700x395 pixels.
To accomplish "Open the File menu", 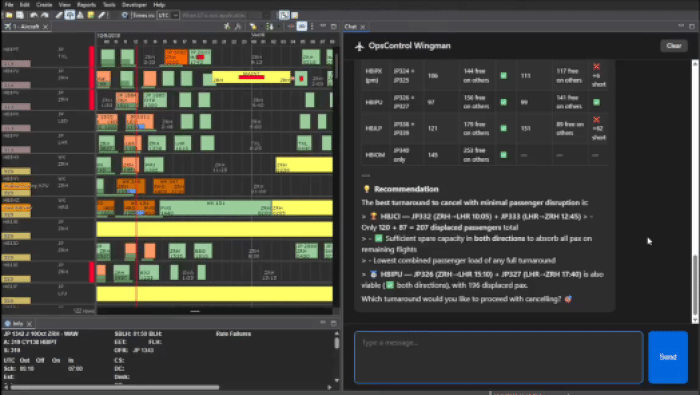I will pyautogui.click(x=9, y=4).
